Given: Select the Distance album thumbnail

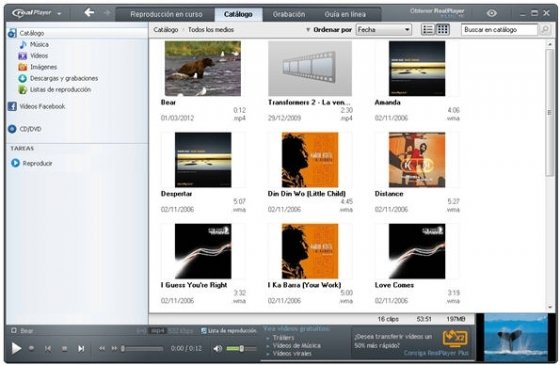Looking at the screenshot, I should (417, 160).
